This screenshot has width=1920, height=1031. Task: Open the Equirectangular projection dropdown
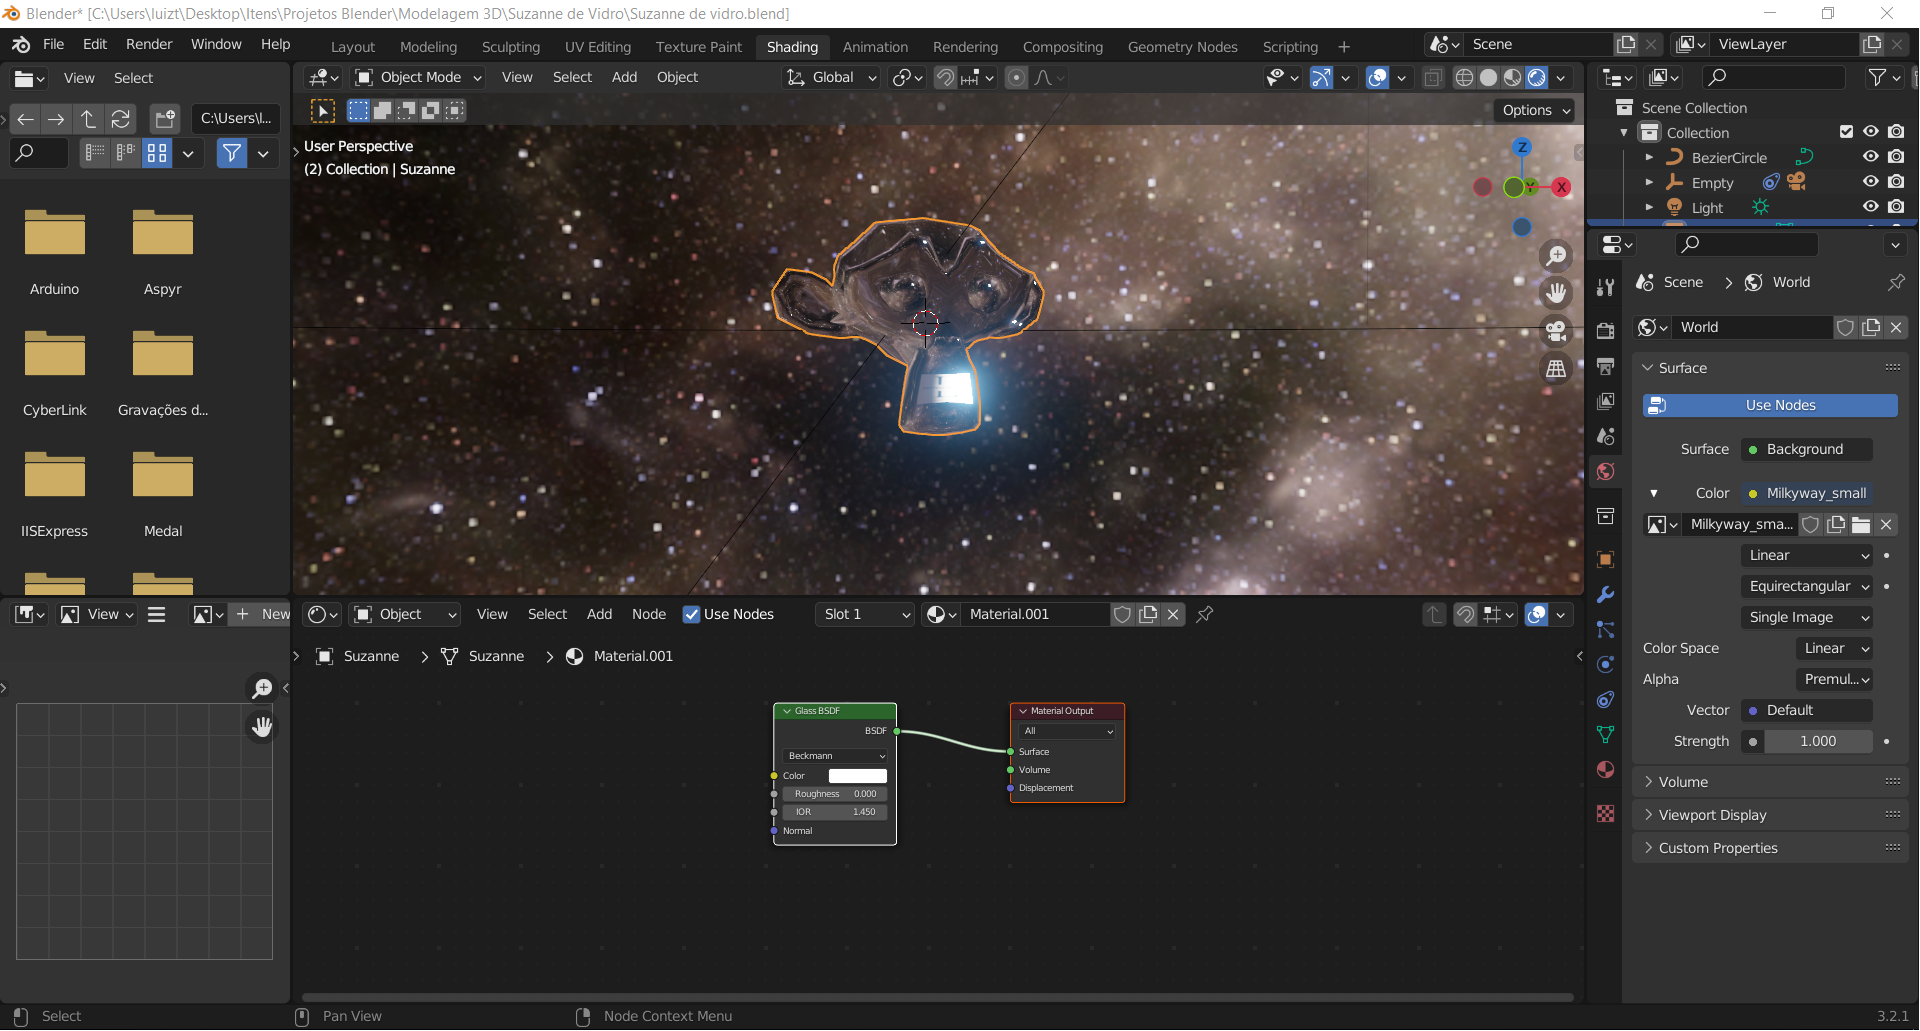(1807, 587)
